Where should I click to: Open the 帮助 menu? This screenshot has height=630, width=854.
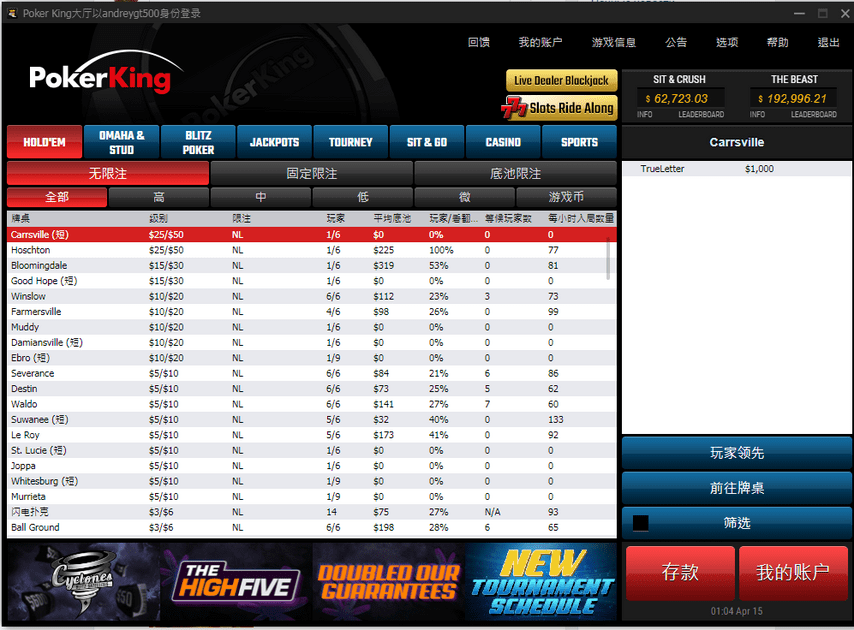point(778,42)
